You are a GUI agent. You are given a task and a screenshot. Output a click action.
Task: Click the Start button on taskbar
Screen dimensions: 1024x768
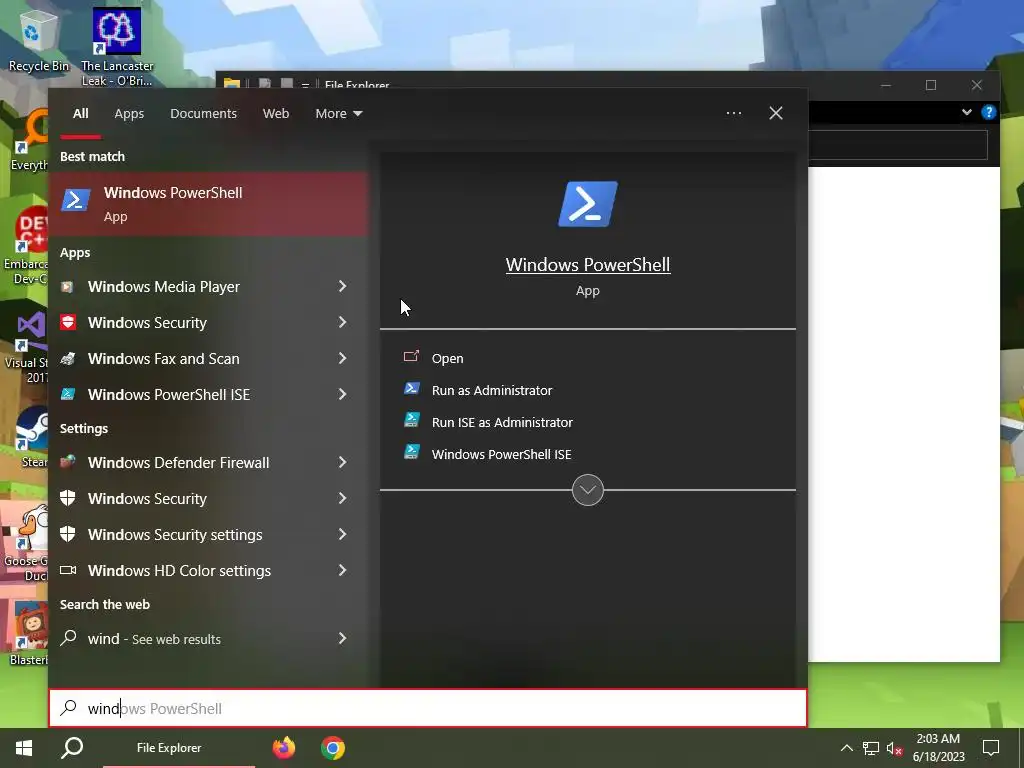click(24, 748)
